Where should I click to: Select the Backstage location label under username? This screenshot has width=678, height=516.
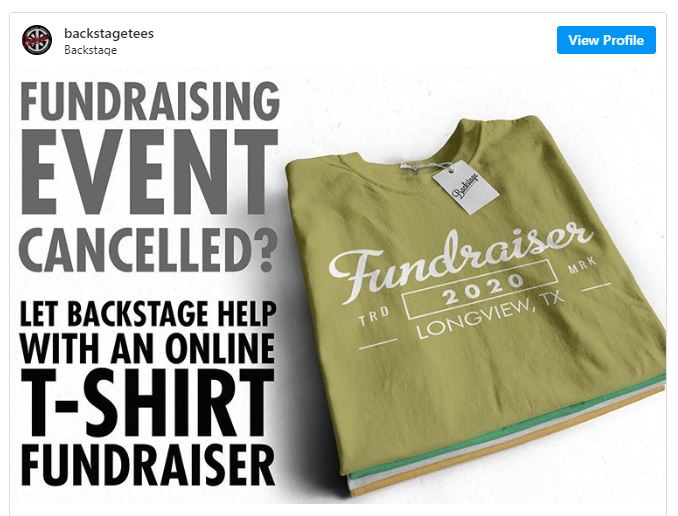point(90,50)
